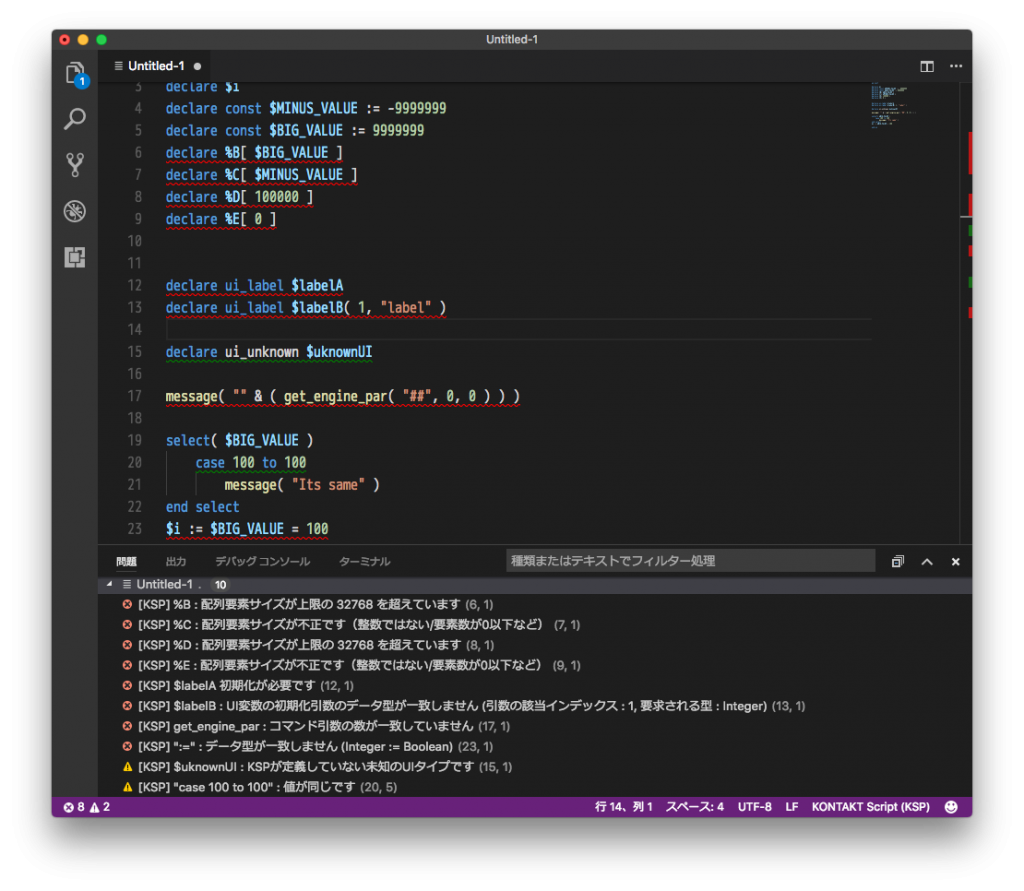Open the UTF-8 encoding selector
1024x891 pixels.
[x=754, y=807]
